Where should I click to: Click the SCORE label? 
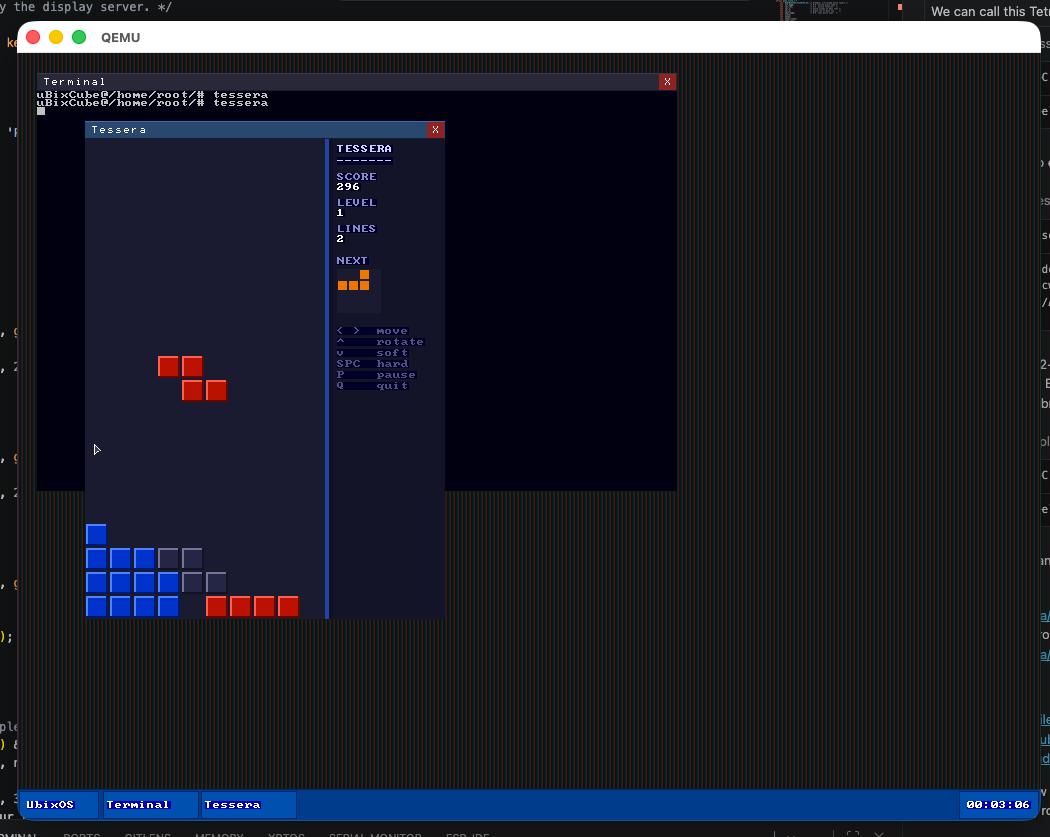coord(356,177)
